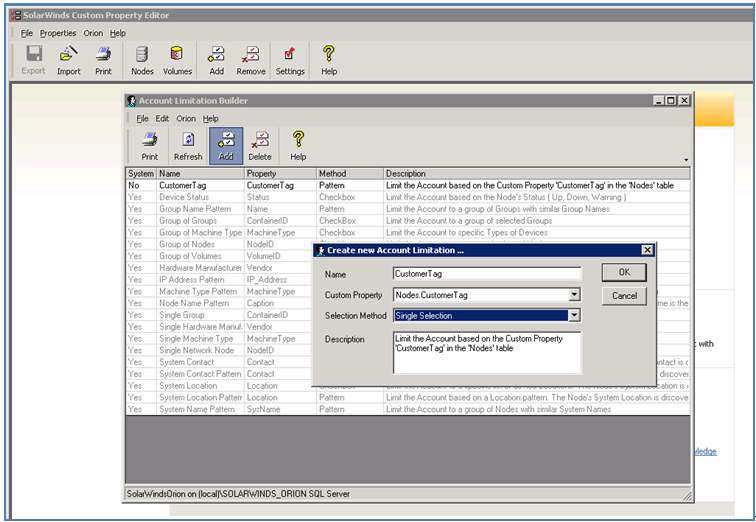Viewport: 756px width, 522px height.
Task: Expand the Selection Method dropdown
Action: coord(574,316)
